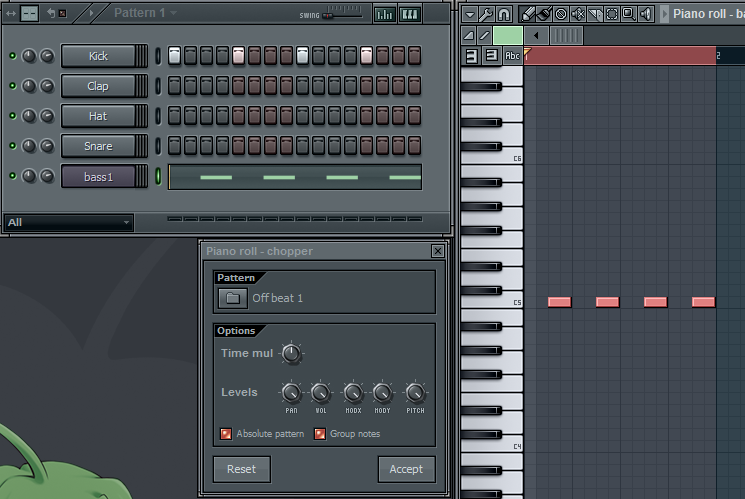The height and width of the screenshot is (499, 745).
Task: Click the speaker playback tool icon
Action: tap(646, 14)
